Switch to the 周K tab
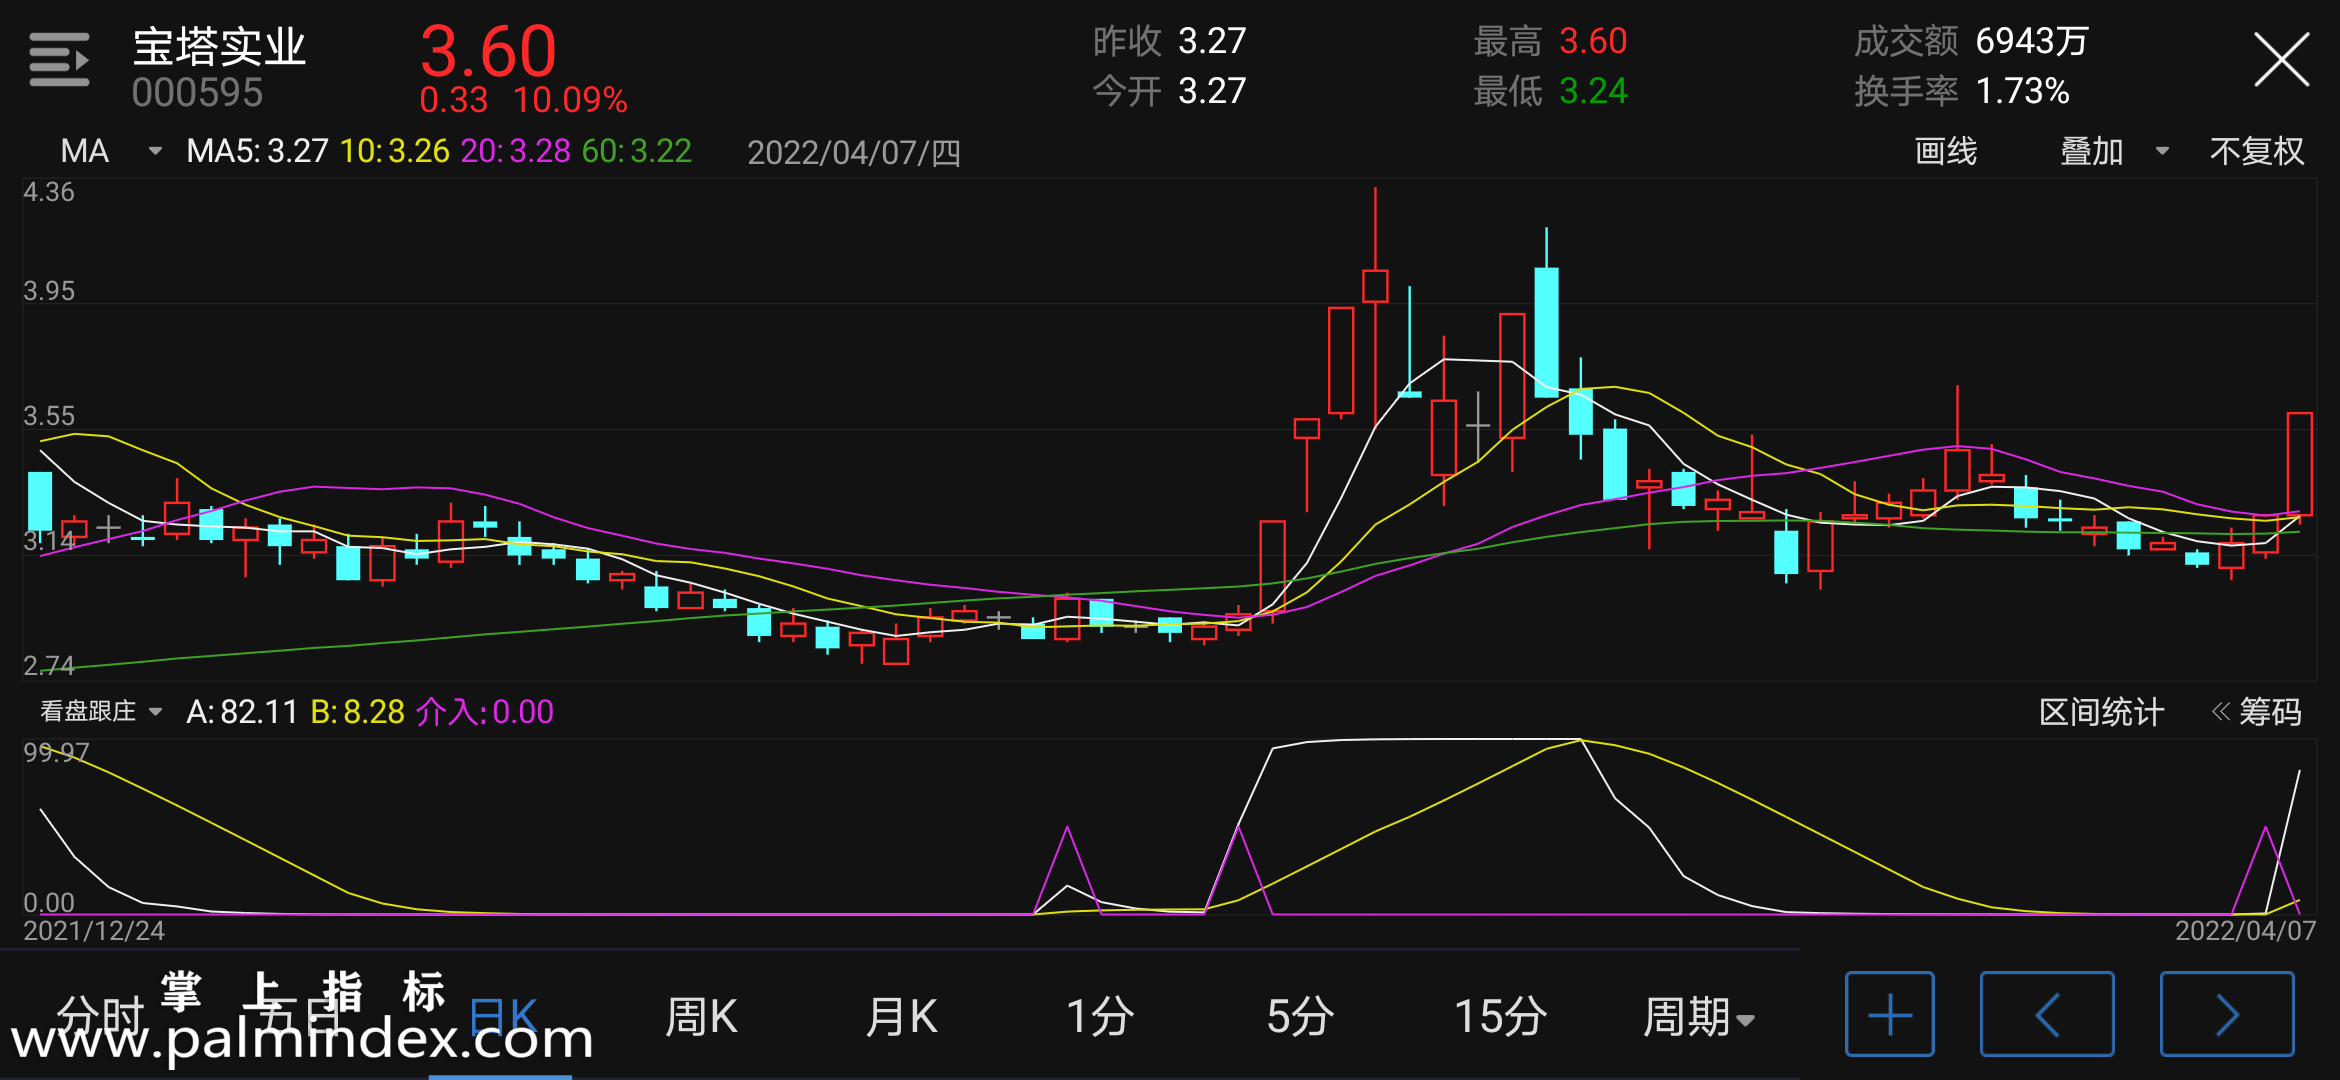2340x1080 pixels. [701, 1017]
